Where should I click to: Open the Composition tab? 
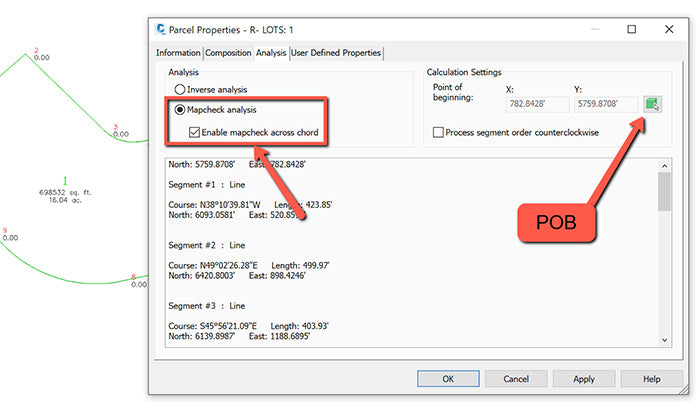pyautogui.click(x=228, y=53)
